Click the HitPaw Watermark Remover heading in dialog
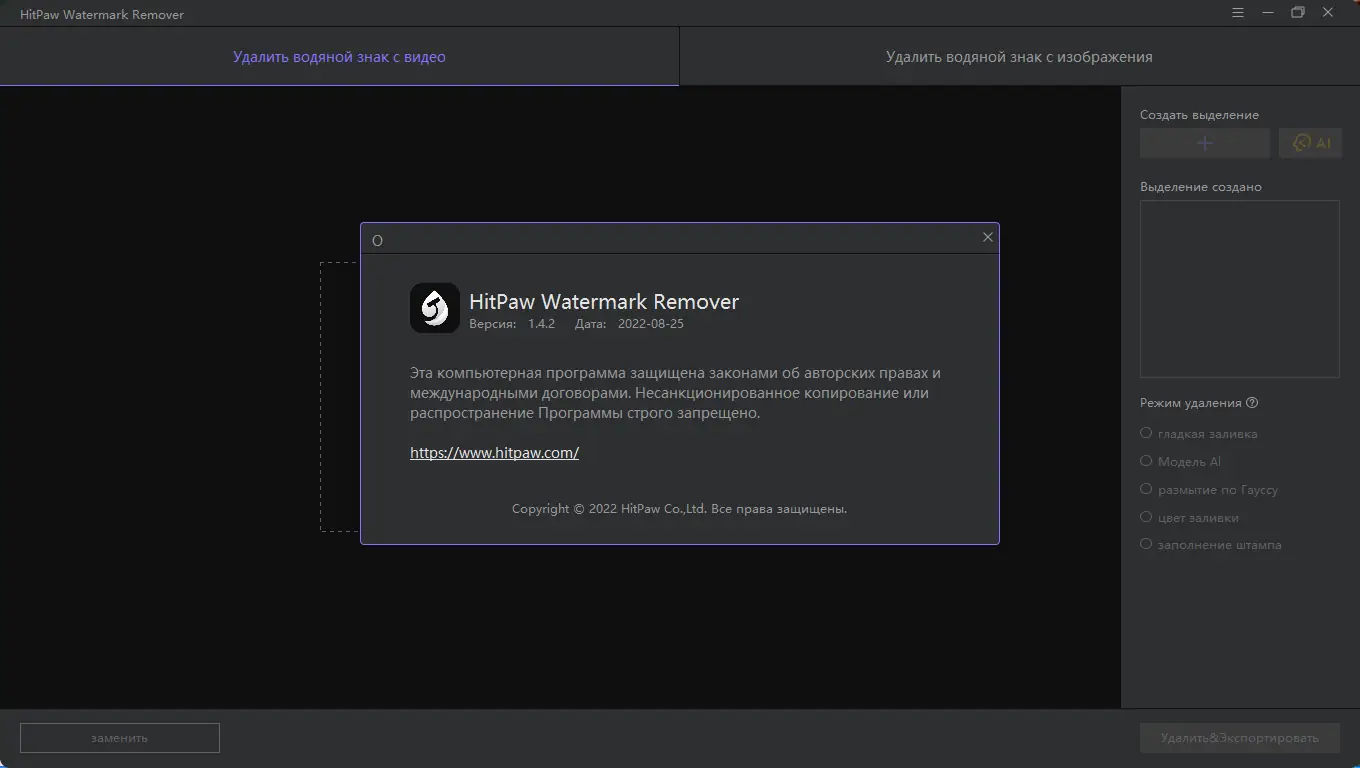Screen dimensions: 1360x768 (x=604, y=301)
